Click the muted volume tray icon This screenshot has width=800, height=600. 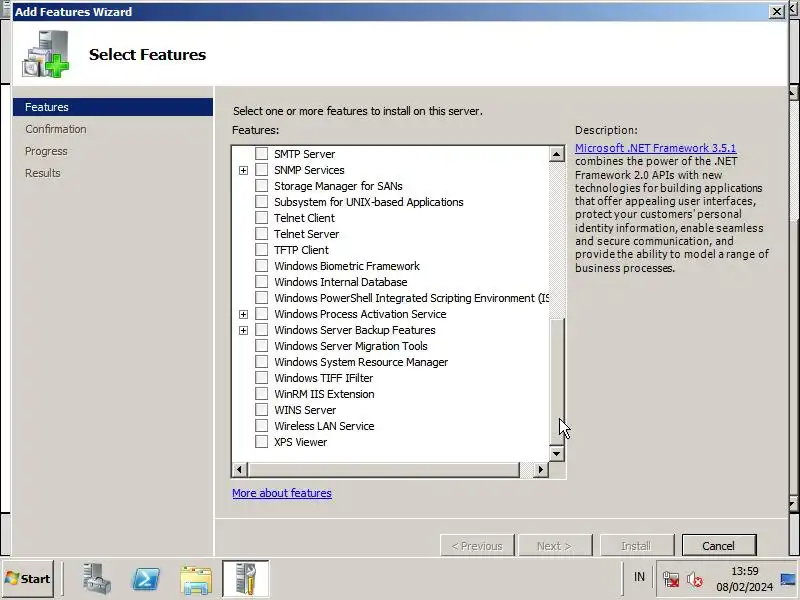tap(694, 579)
